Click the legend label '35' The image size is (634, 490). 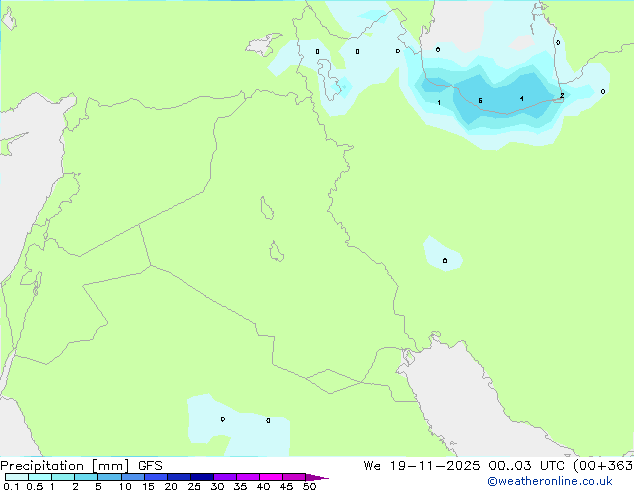tap(240, 486)
